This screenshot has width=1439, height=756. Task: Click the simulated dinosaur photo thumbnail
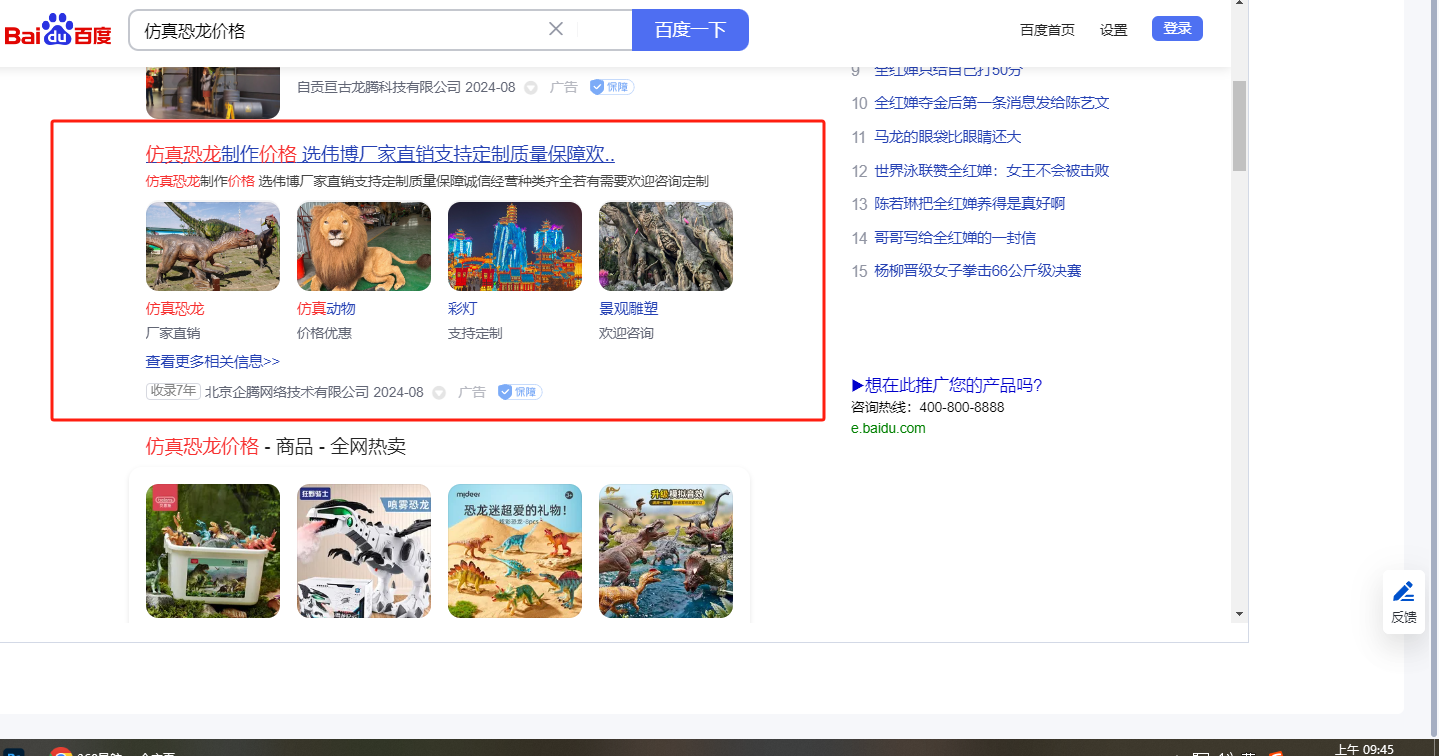coord(213,247)
